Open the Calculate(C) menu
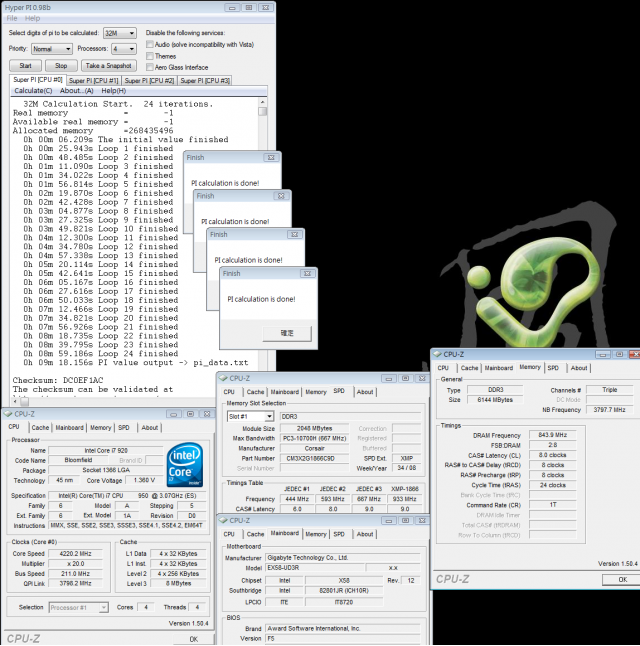Image resolution: width=640 pixels, height=646 pixels. [x=33, y=91]
